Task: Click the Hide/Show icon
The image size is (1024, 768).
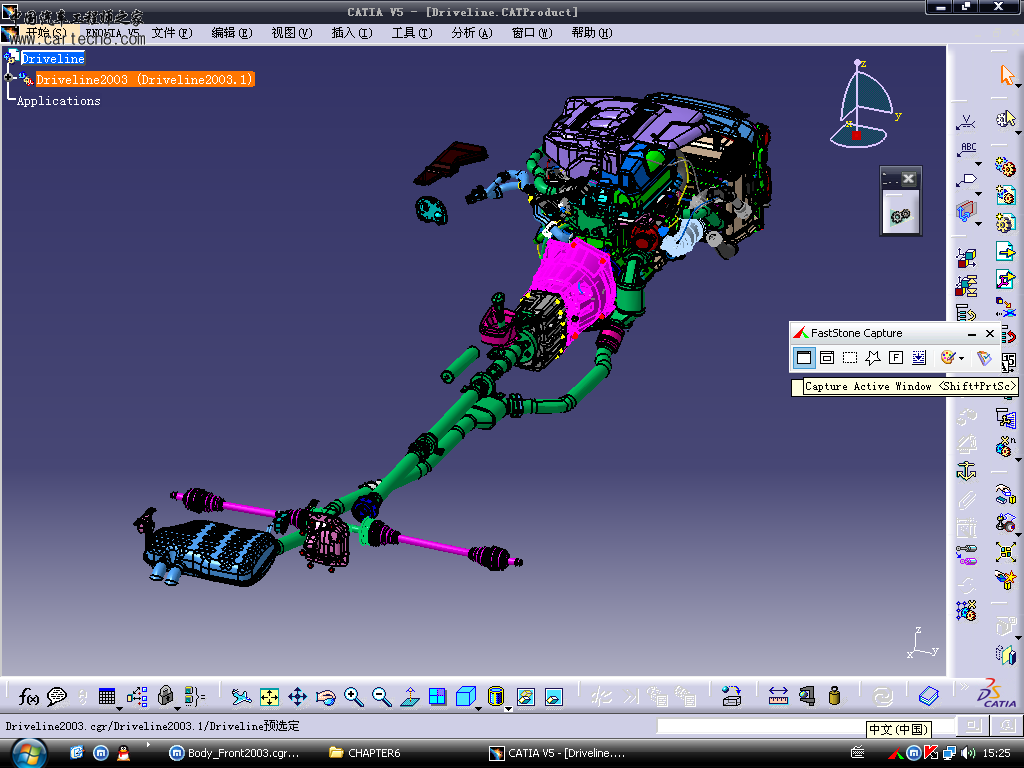Action: [x=526, y=697]
